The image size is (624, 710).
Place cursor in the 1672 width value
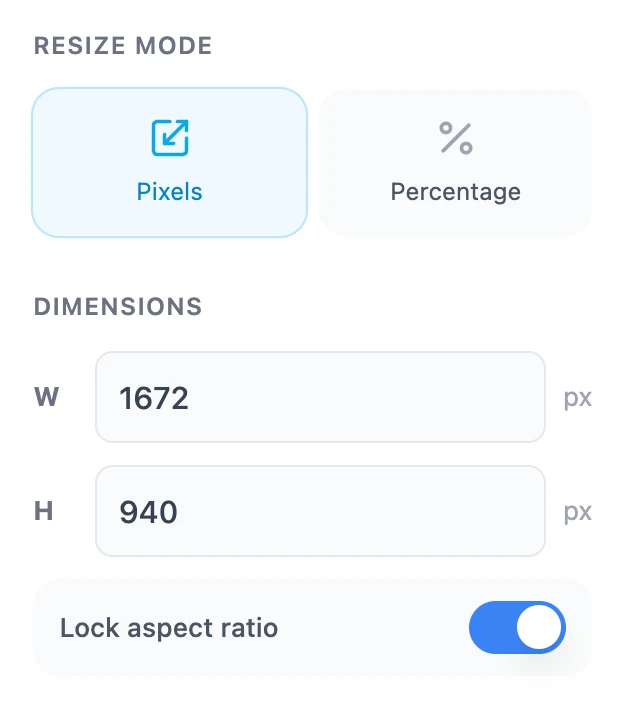(x=154, y=398)
